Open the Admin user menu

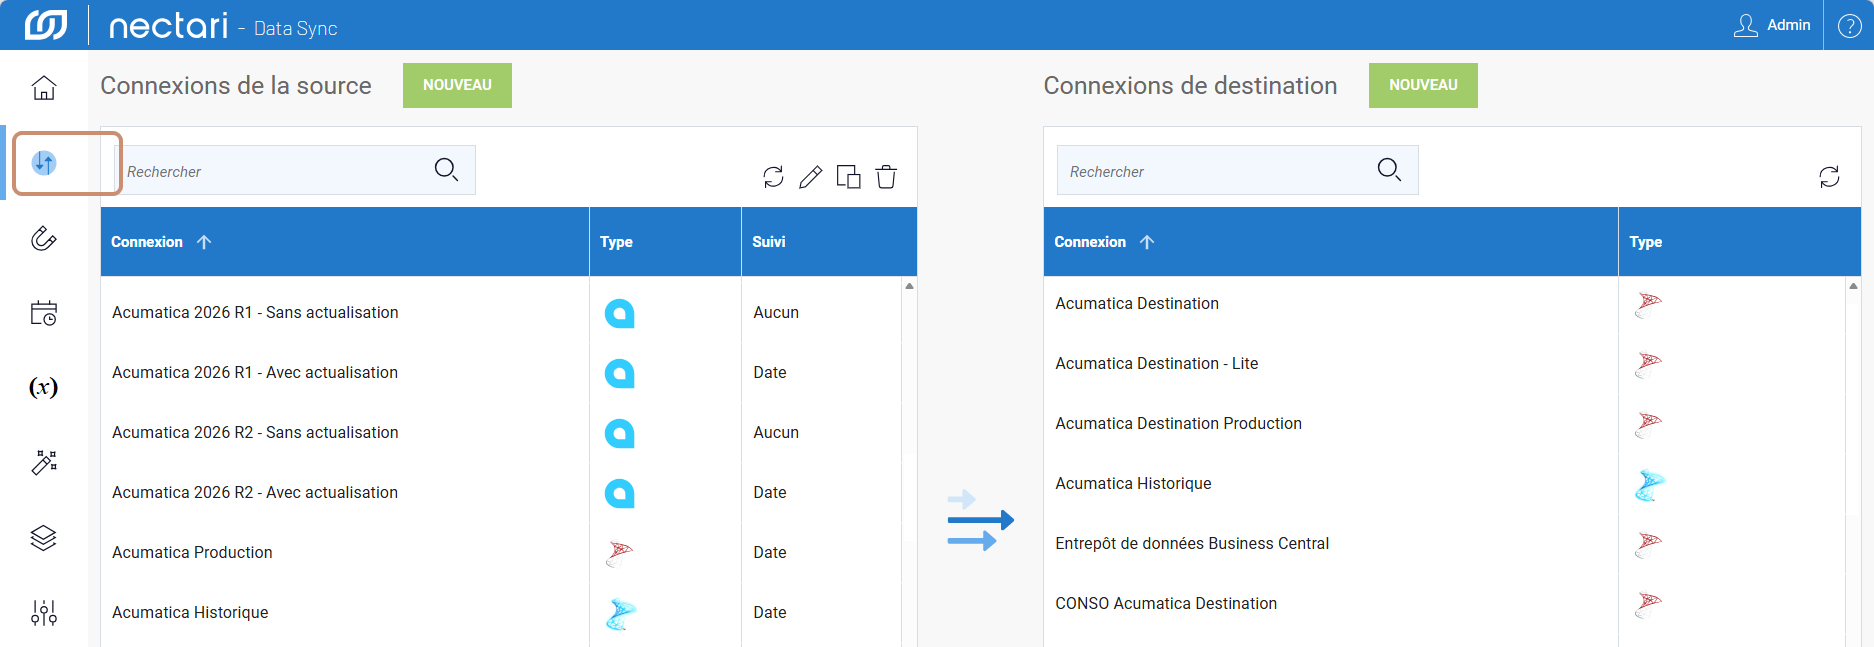coord(1772,25)
